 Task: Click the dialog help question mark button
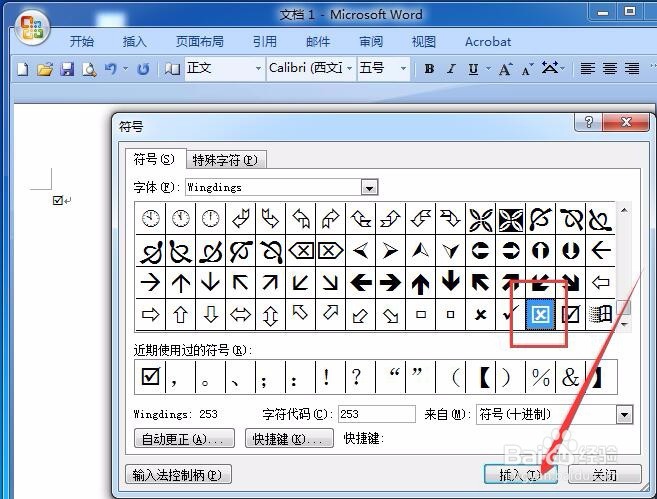588,122
